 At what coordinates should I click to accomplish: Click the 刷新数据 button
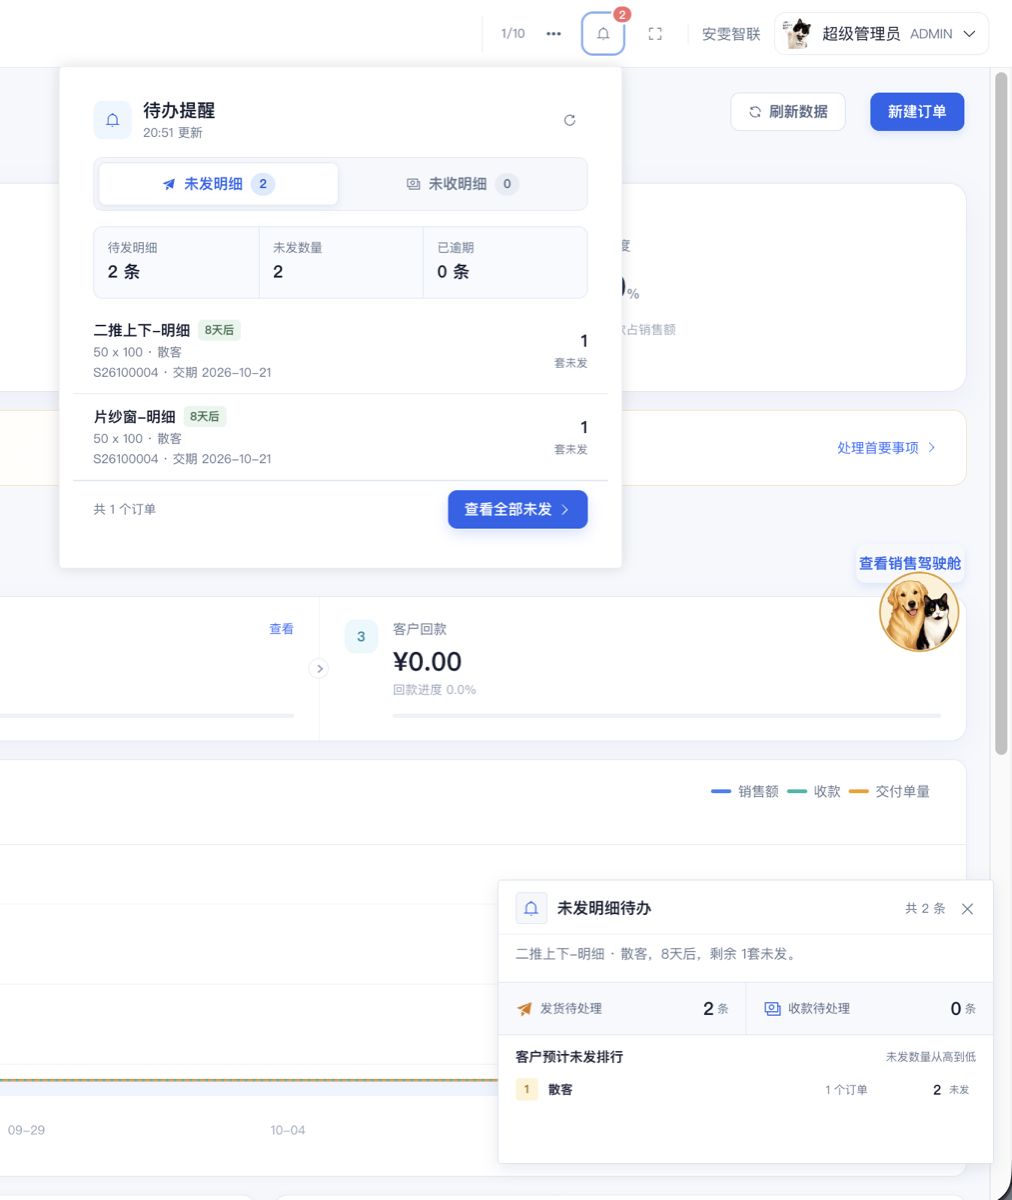click(x=788, y=112)
